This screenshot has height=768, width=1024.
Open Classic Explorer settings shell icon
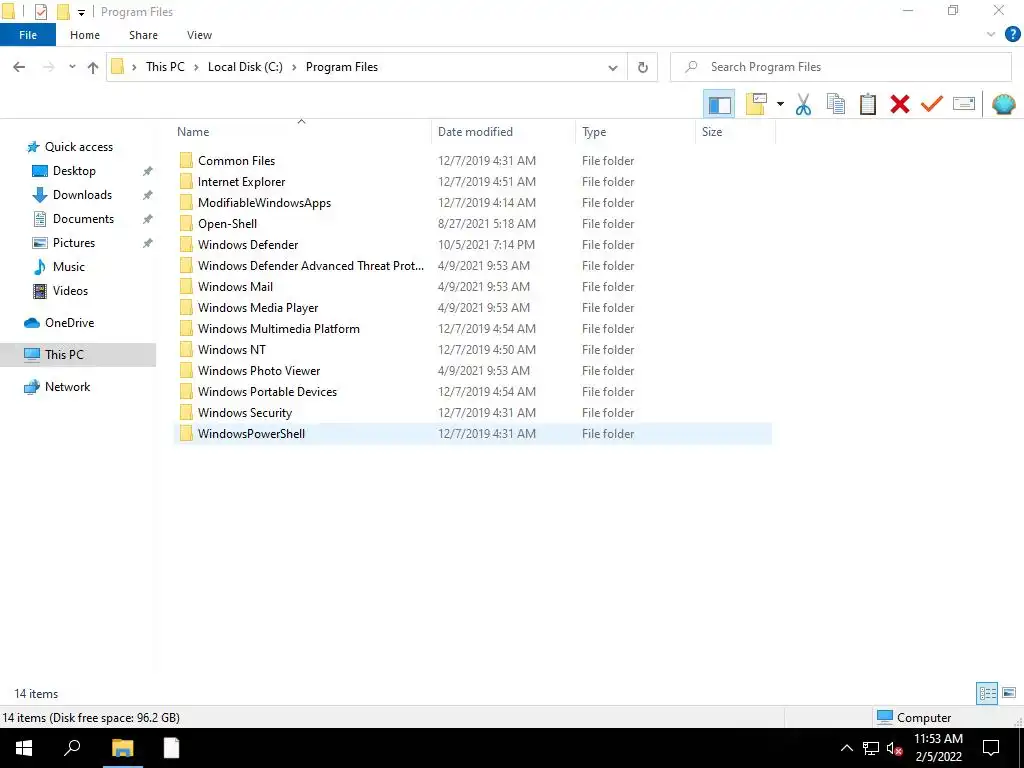[1004, 104]
